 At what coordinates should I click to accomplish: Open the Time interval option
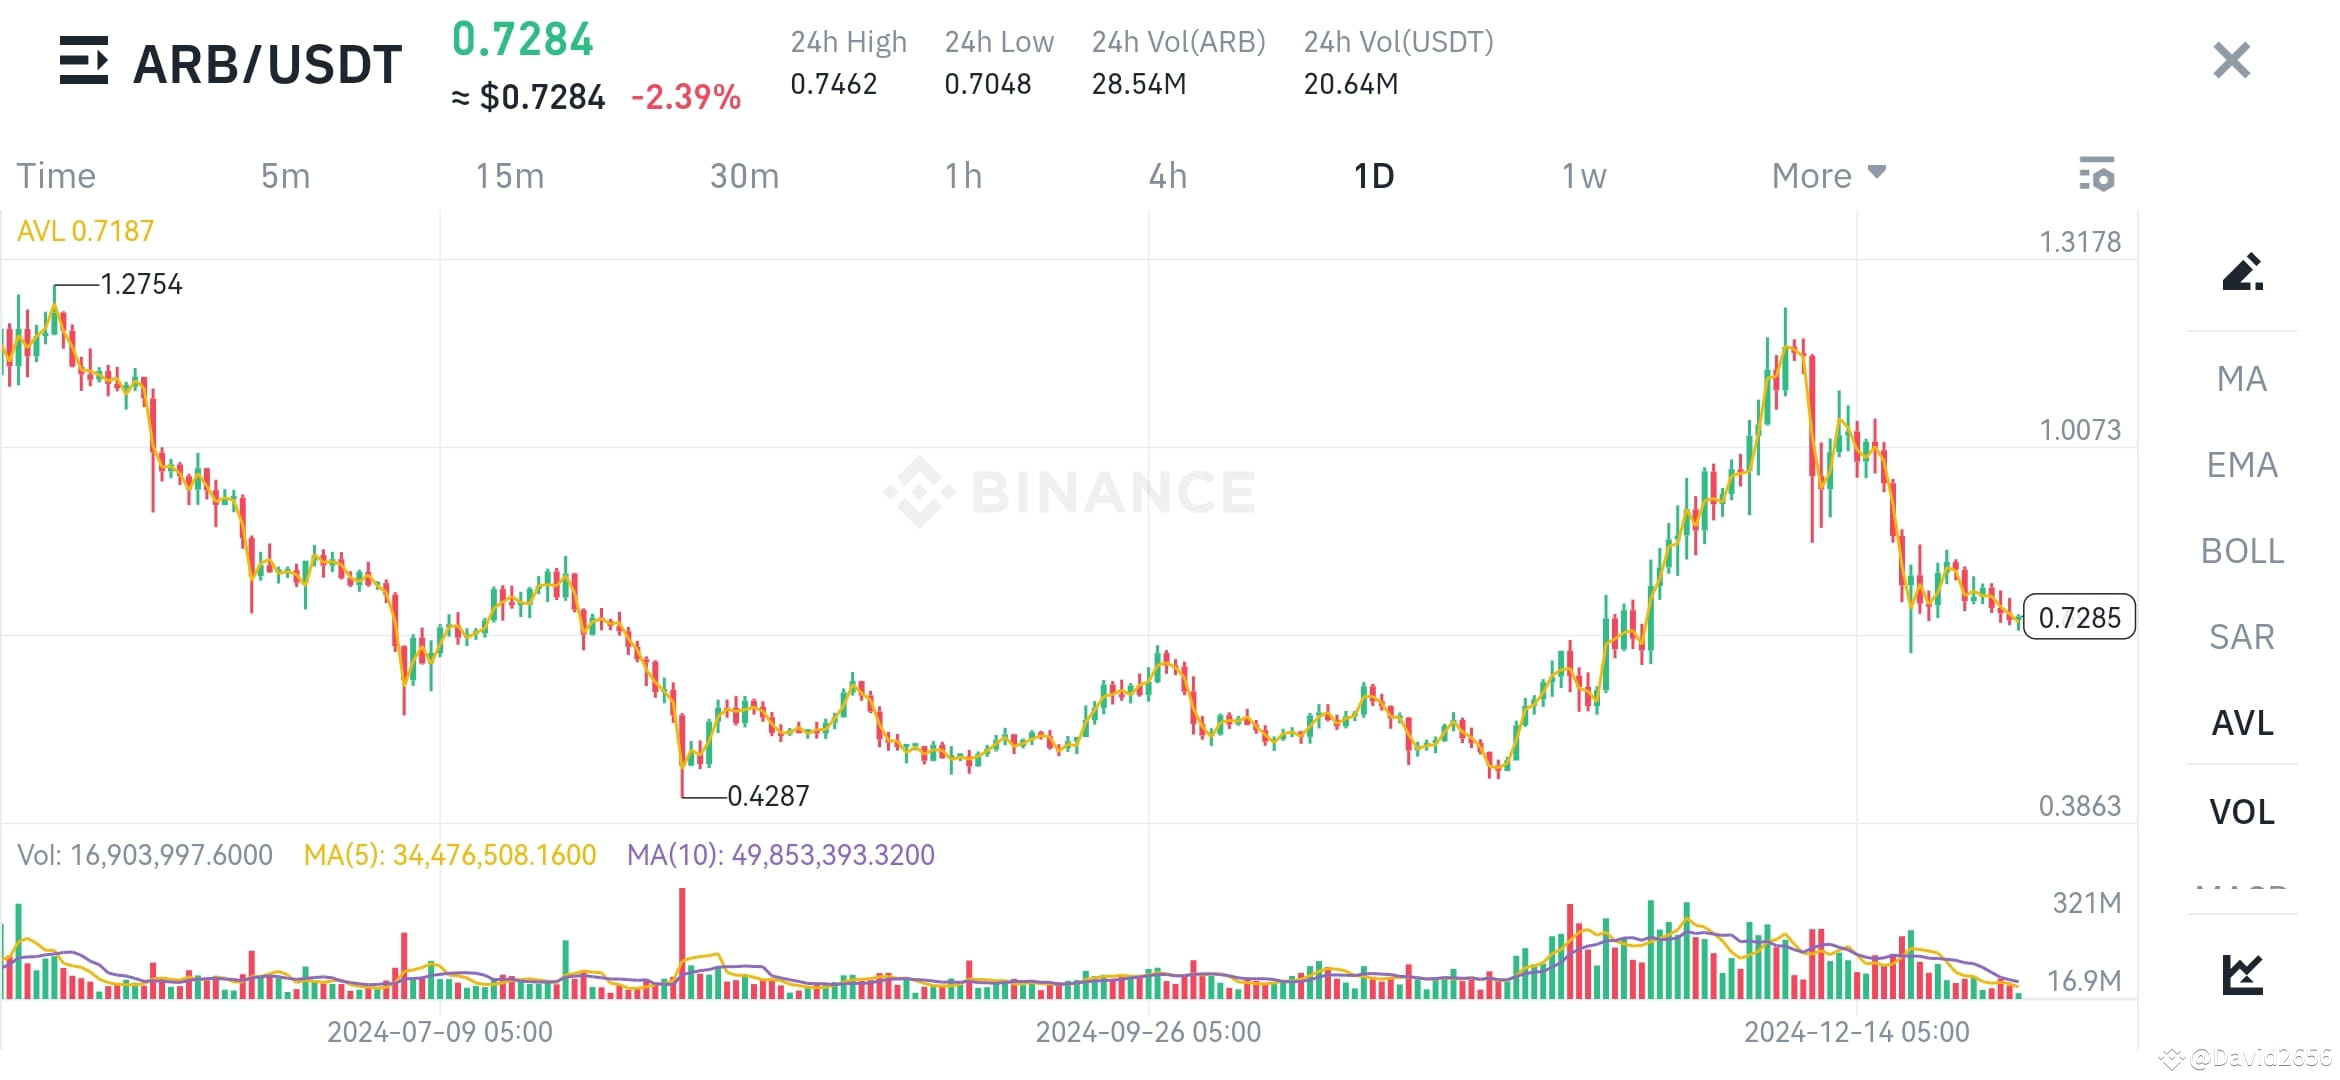click(x=56, y=174)
